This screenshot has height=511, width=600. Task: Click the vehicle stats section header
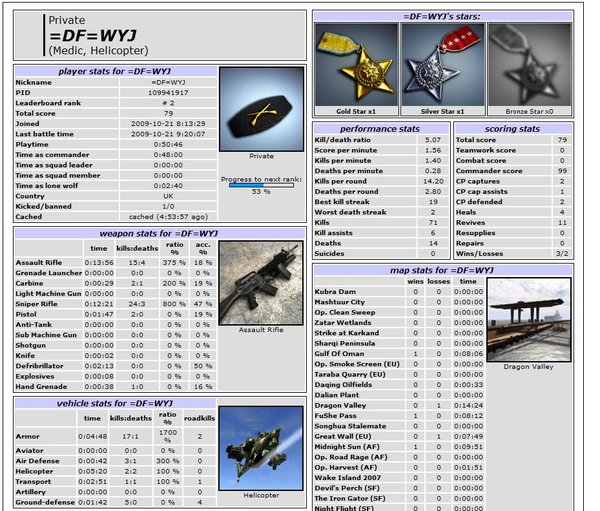[115, 403]
